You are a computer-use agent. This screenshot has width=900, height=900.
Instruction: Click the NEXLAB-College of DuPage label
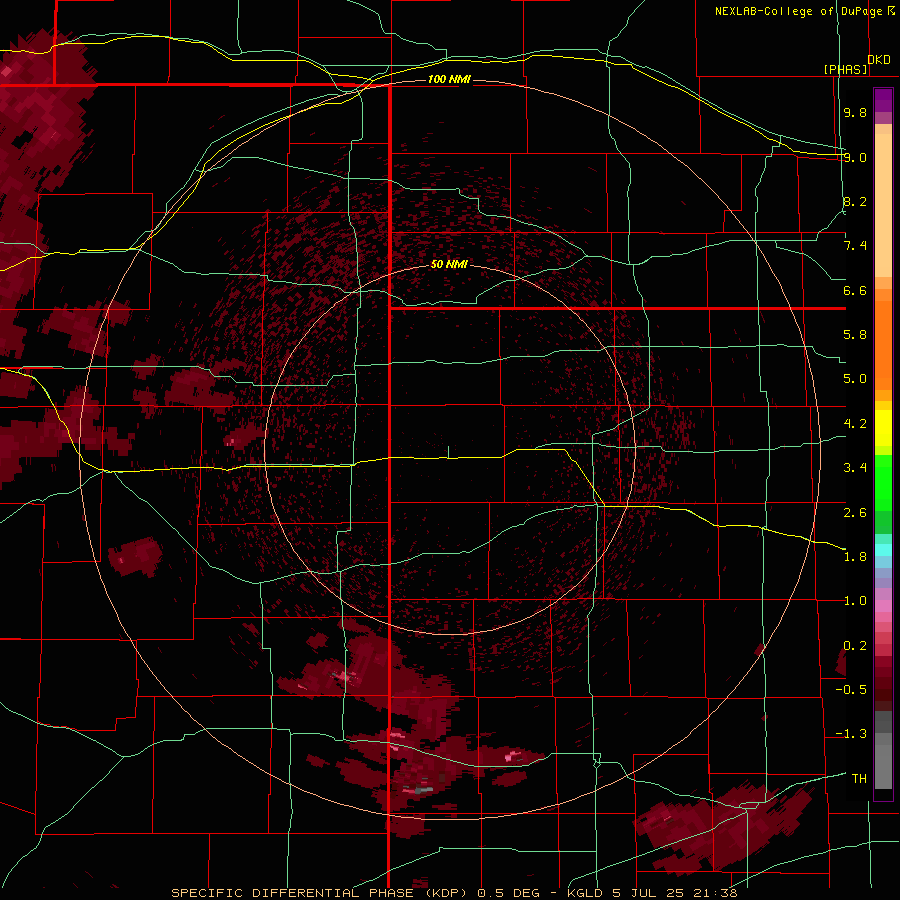798,11
